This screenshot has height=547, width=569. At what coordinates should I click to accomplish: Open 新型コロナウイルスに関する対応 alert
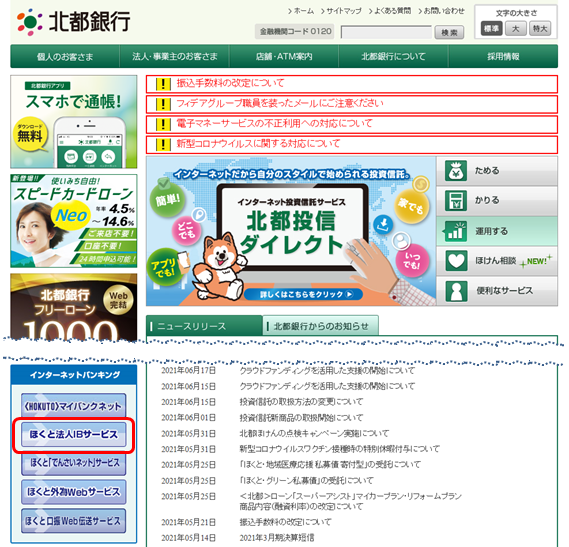[x=258, y=144]
